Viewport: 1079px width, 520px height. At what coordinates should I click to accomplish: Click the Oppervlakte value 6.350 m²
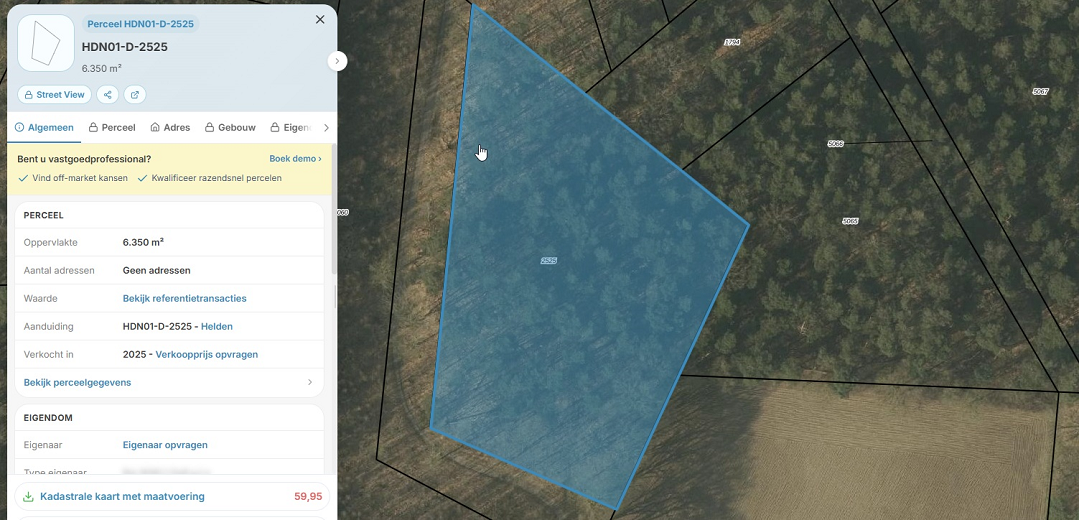pos(143,243)
